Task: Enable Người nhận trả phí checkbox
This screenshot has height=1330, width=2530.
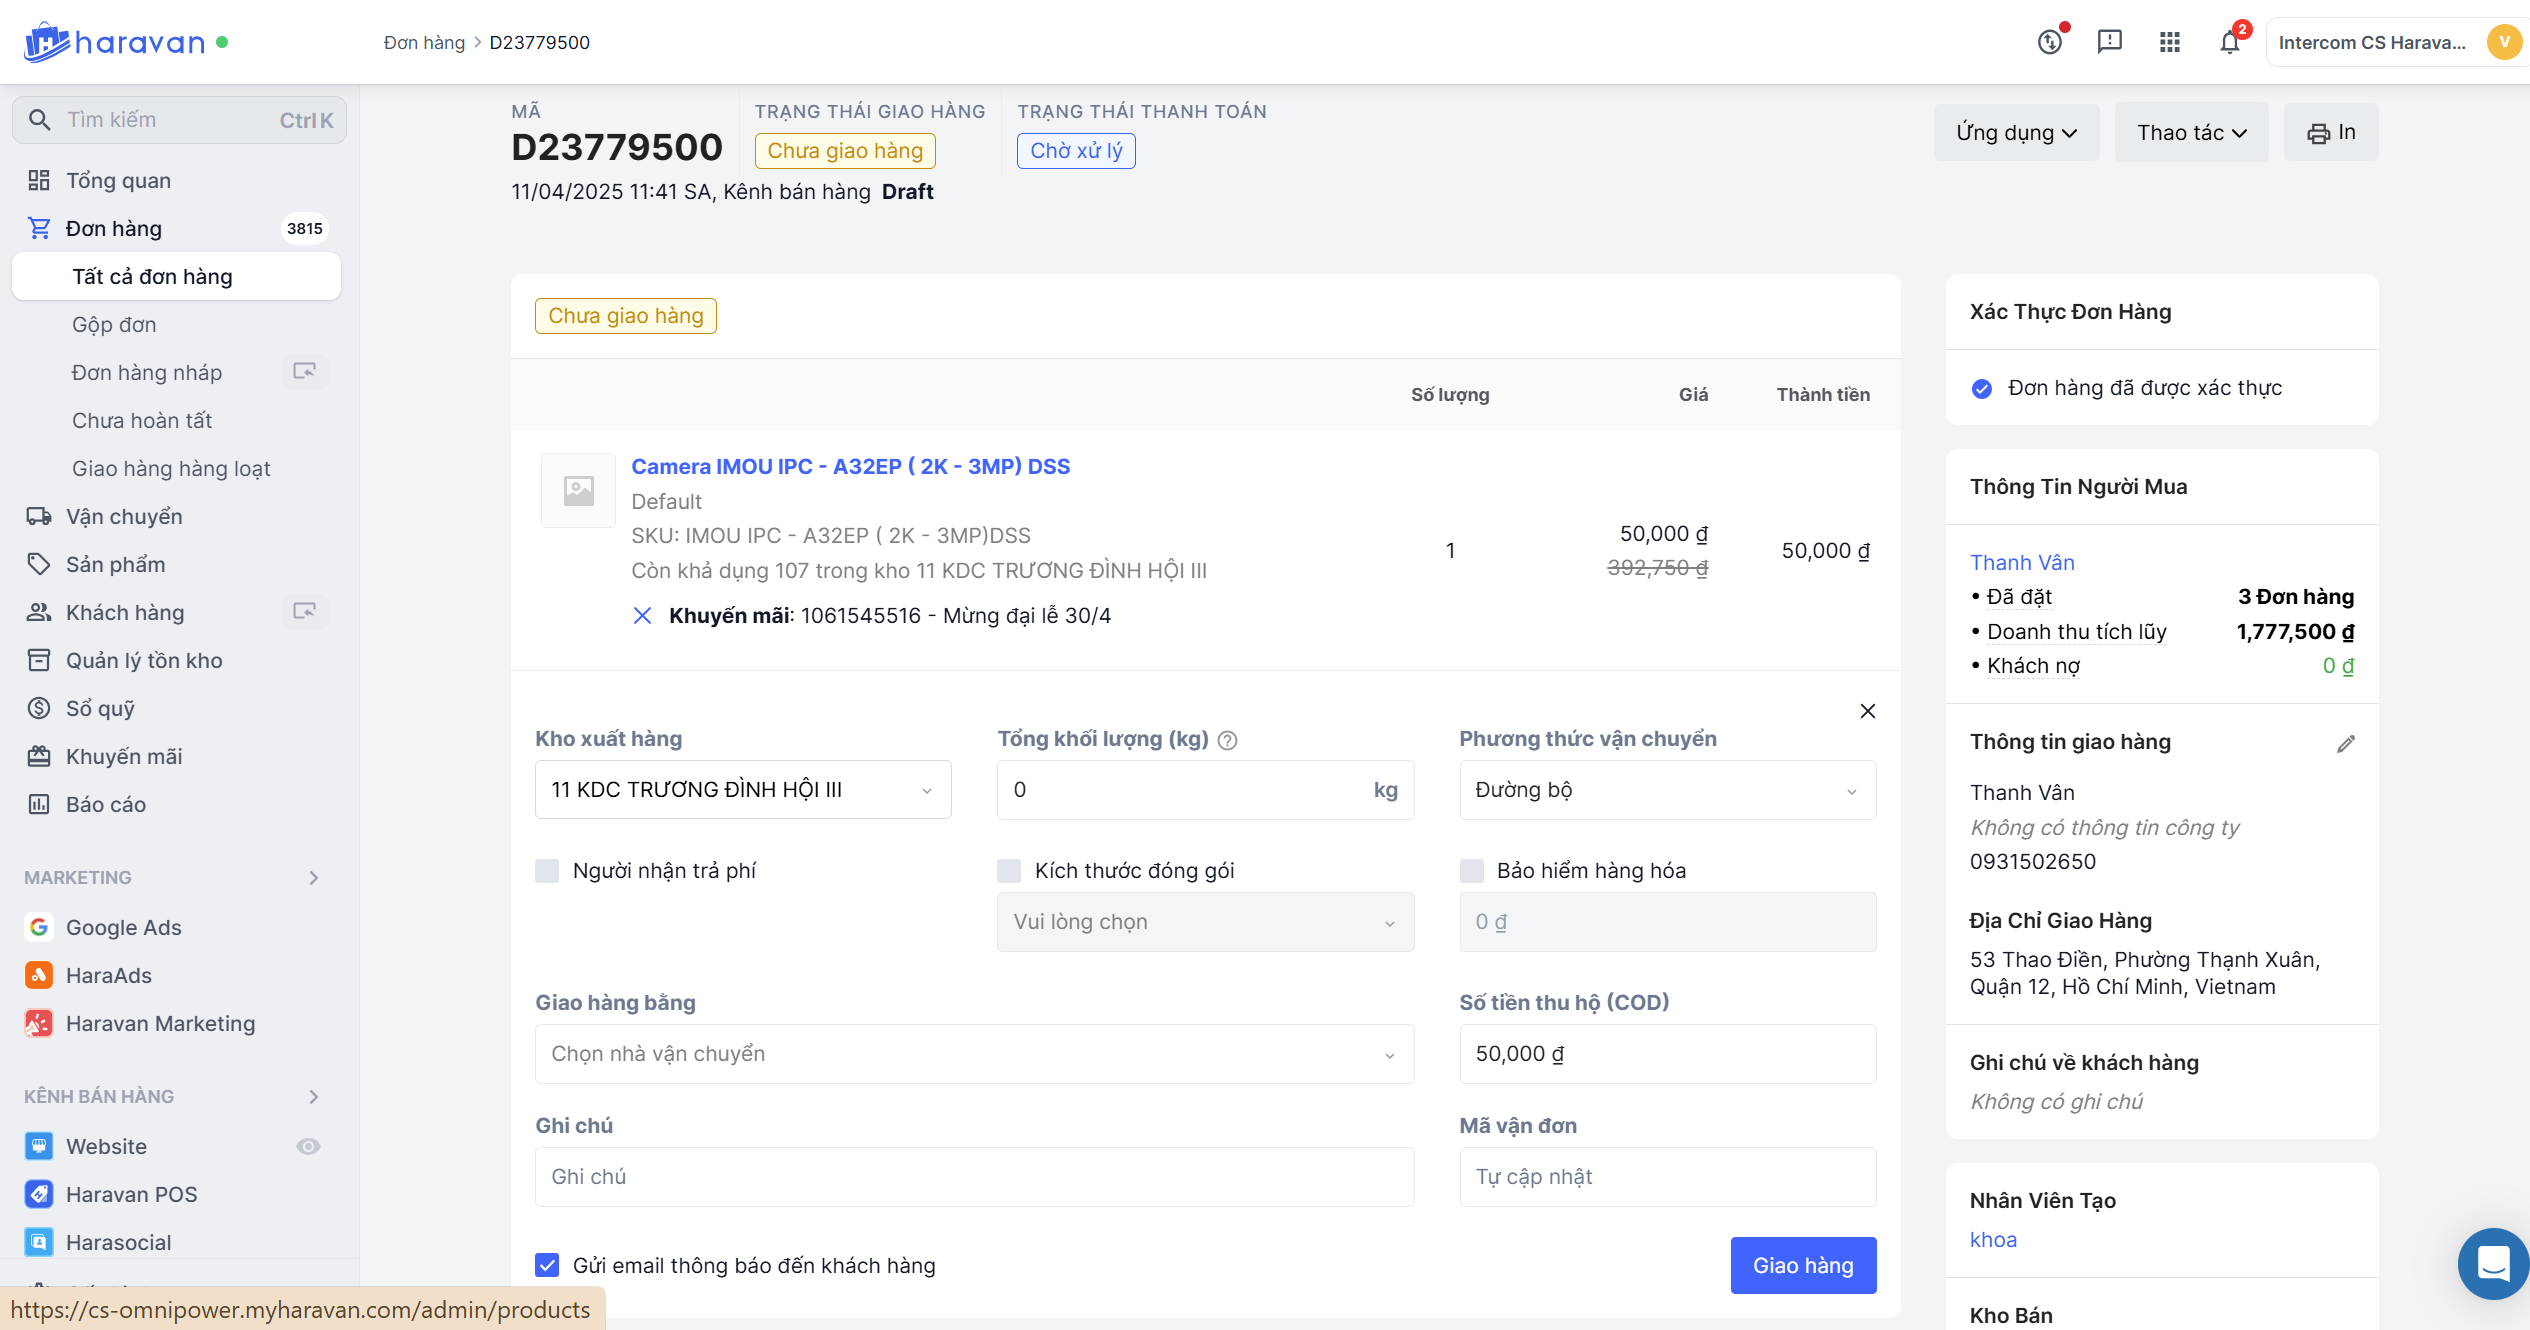Action: (547, 870)
